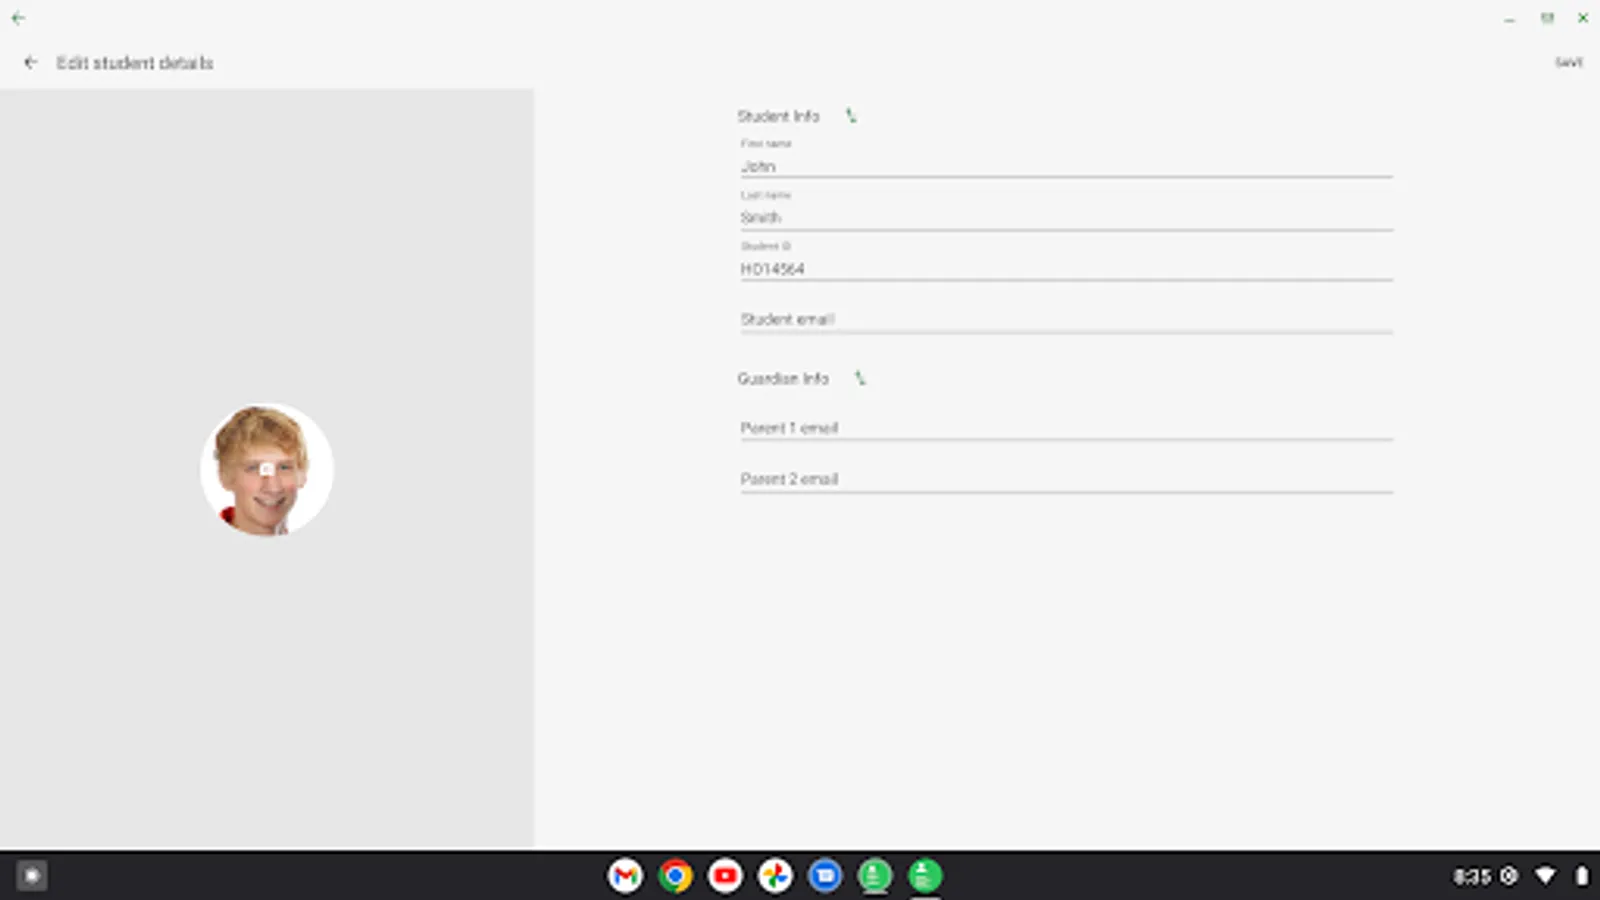The image size is (1600, 900).
Task: Edit the Student Info section
Action: [849, 115]
